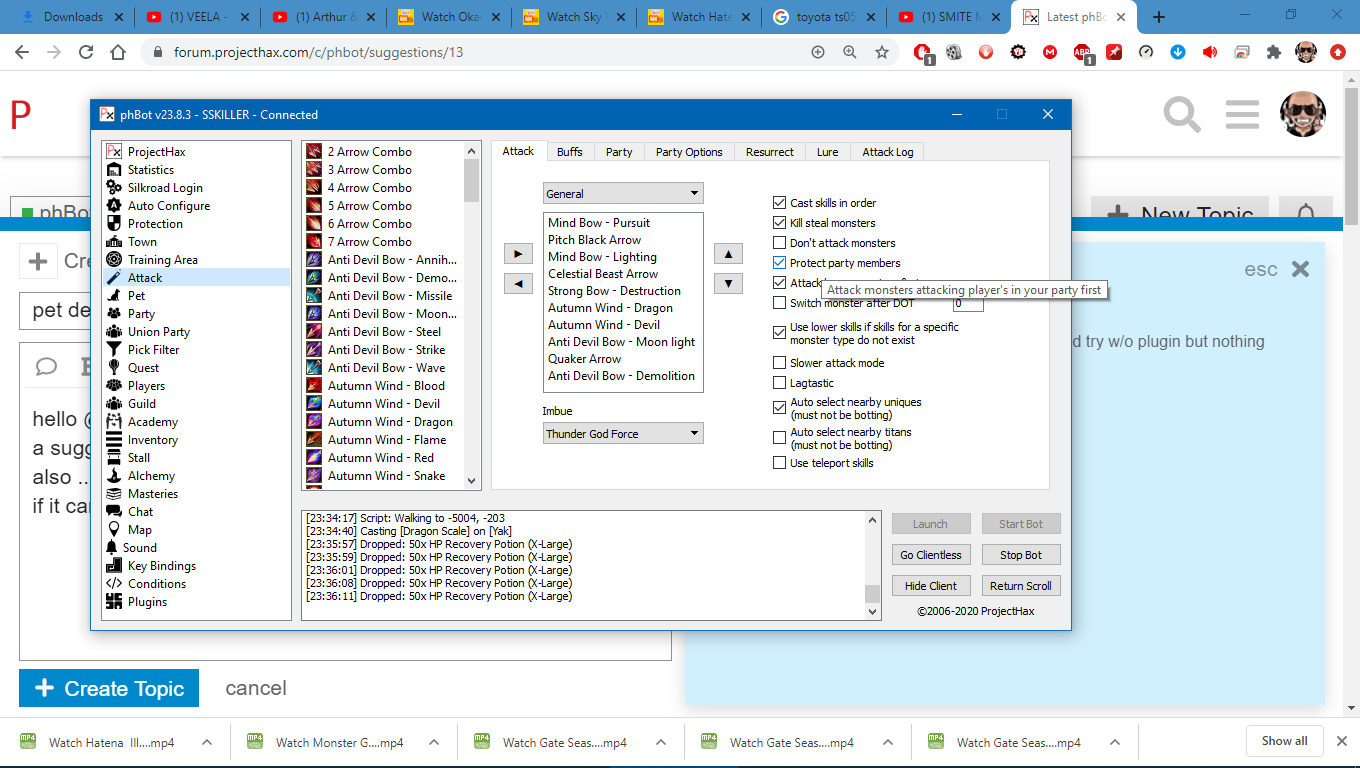Switch to the Buffs tab
The height and width of the screenshot is (768, 1360).
click(570, 152)
